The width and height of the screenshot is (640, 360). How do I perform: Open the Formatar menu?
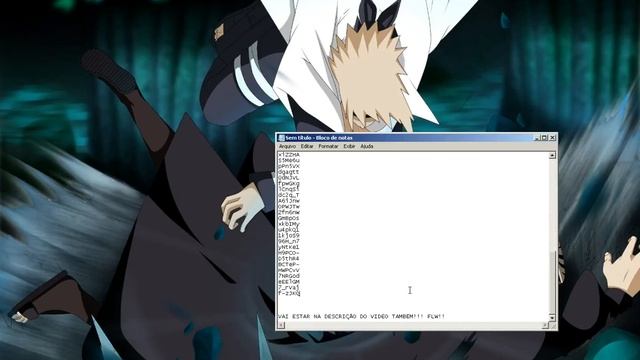click(x=328, y=146)
